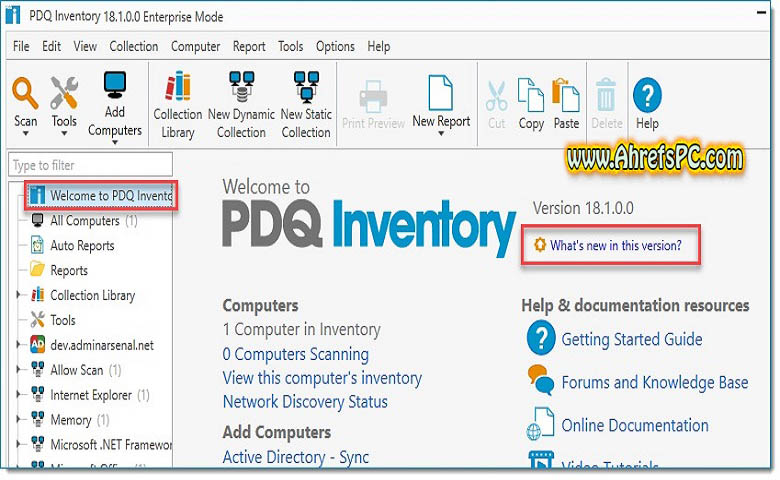Open the Edit menu

51,46
